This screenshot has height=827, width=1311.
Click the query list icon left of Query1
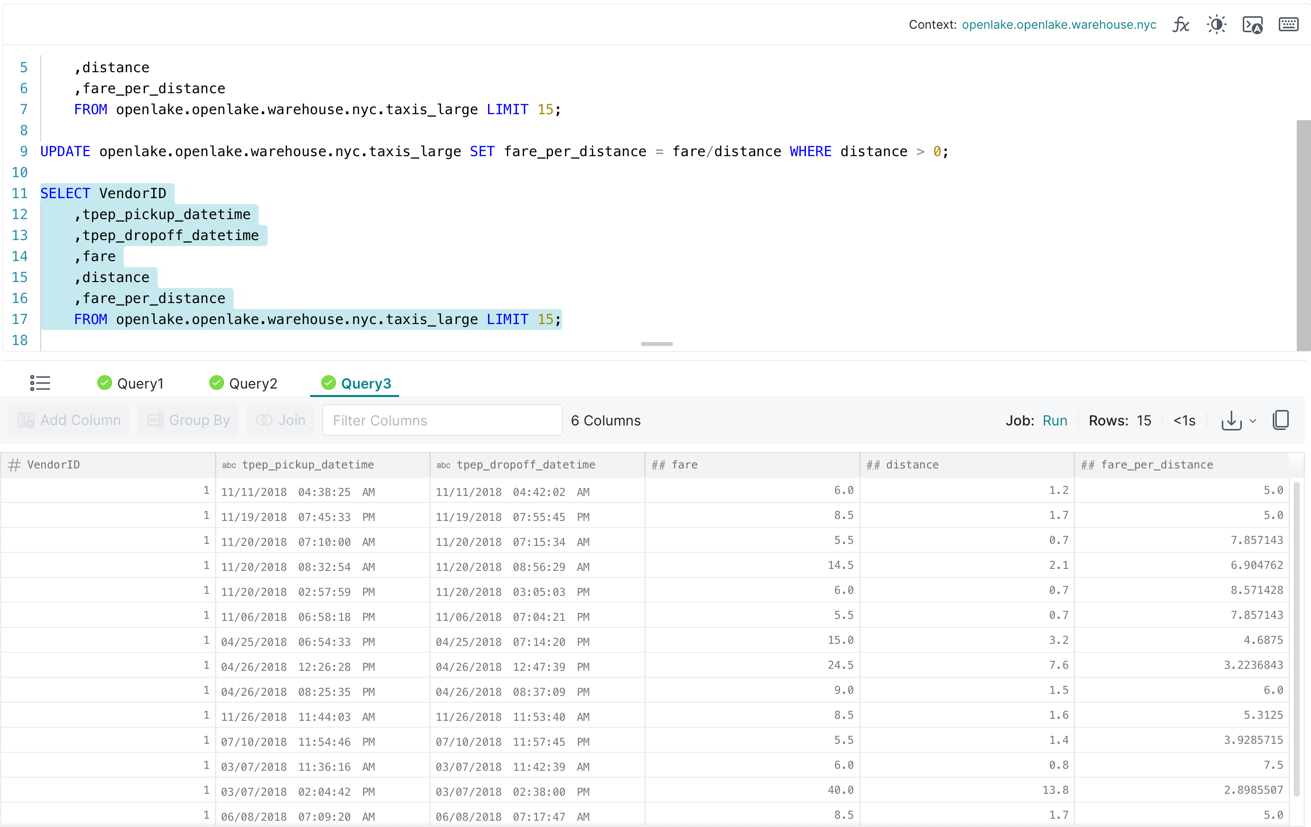[40, 383]
